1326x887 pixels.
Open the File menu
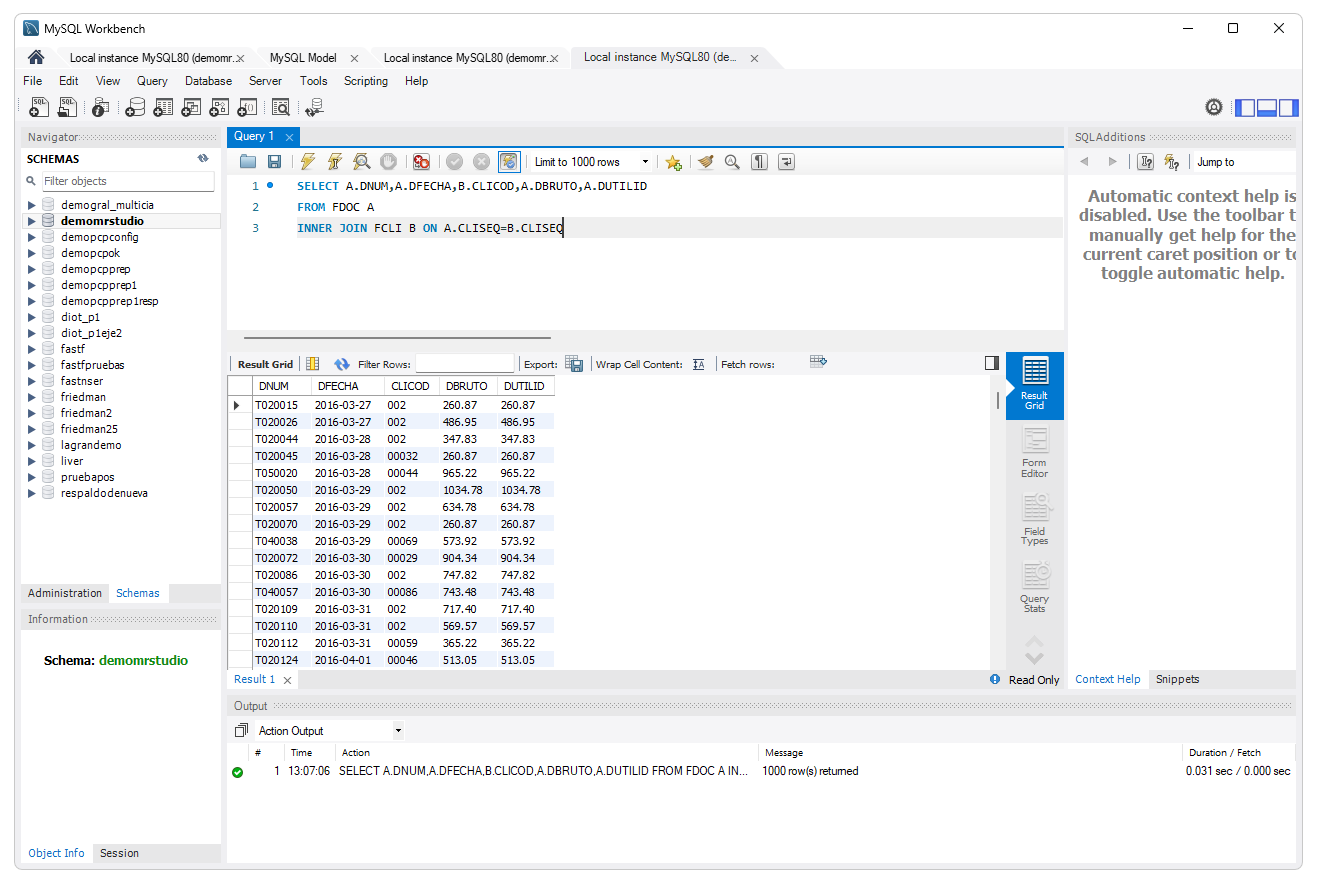32,81
